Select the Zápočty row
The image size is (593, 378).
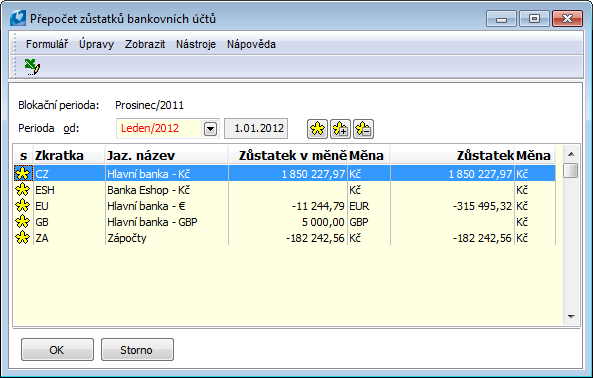[284, 238]
